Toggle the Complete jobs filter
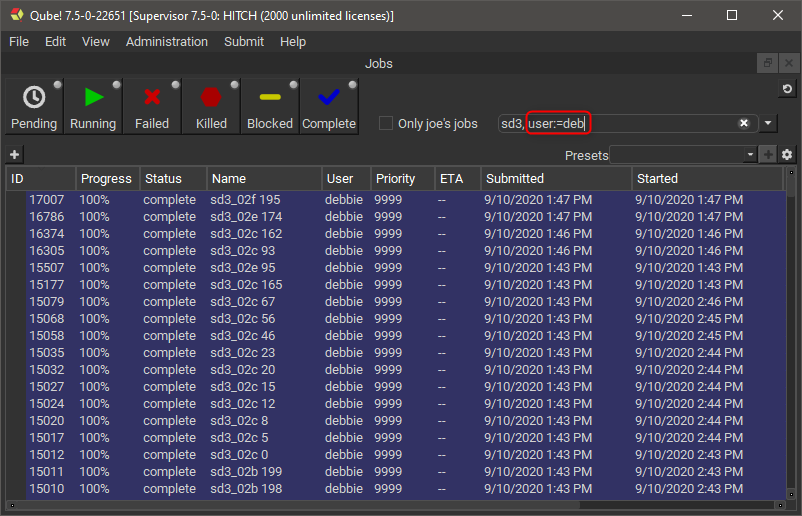The image size is (802, 516). pos(329,107)
